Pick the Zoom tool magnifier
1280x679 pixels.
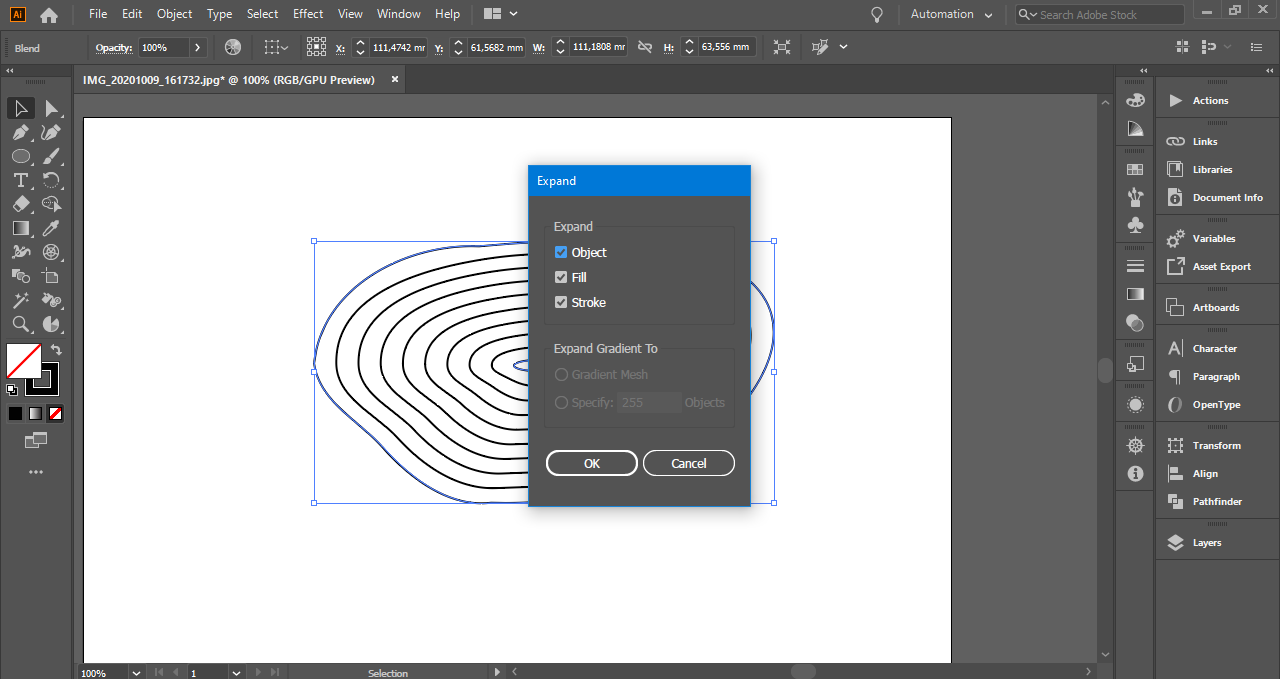(x=20, y=324)
